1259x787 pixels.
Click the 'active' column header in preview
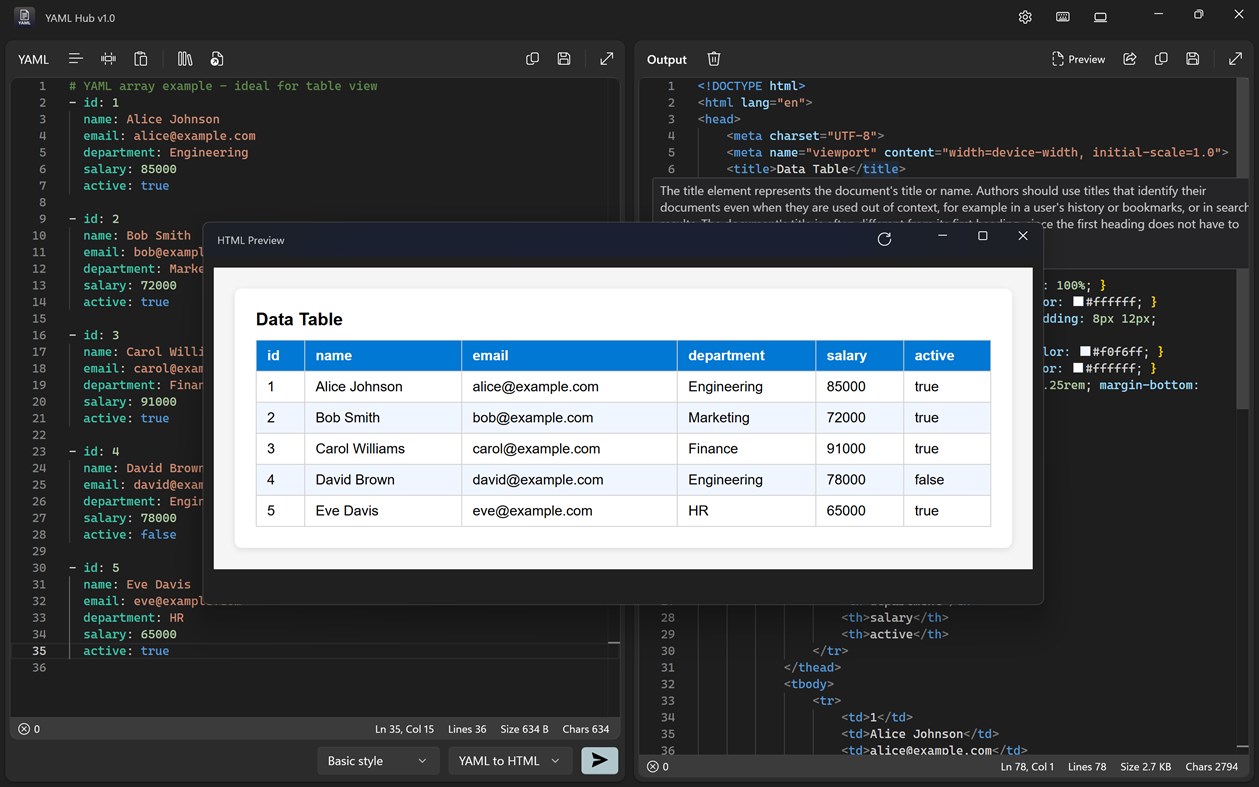click(x=946, y=356)
